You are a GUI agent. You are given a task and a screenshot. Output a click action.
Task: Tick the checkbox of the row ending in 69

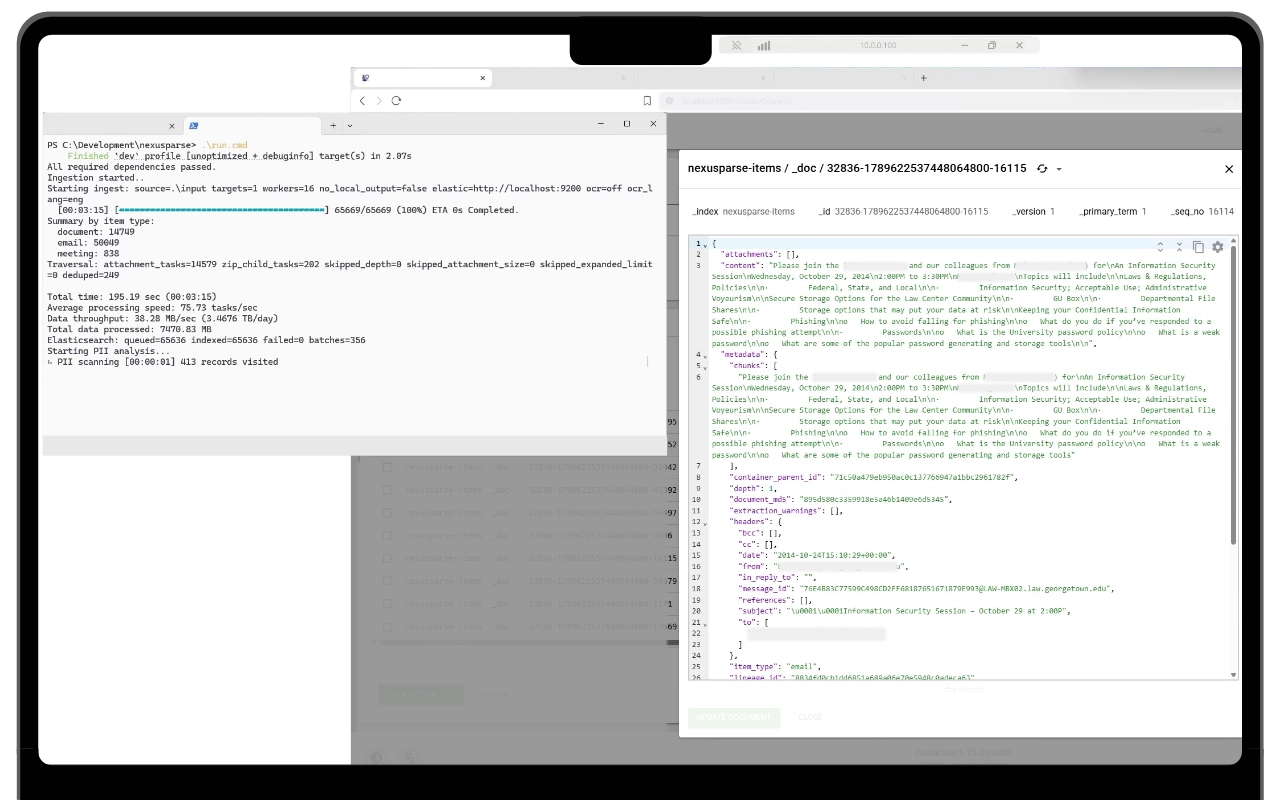coord(386,626)
